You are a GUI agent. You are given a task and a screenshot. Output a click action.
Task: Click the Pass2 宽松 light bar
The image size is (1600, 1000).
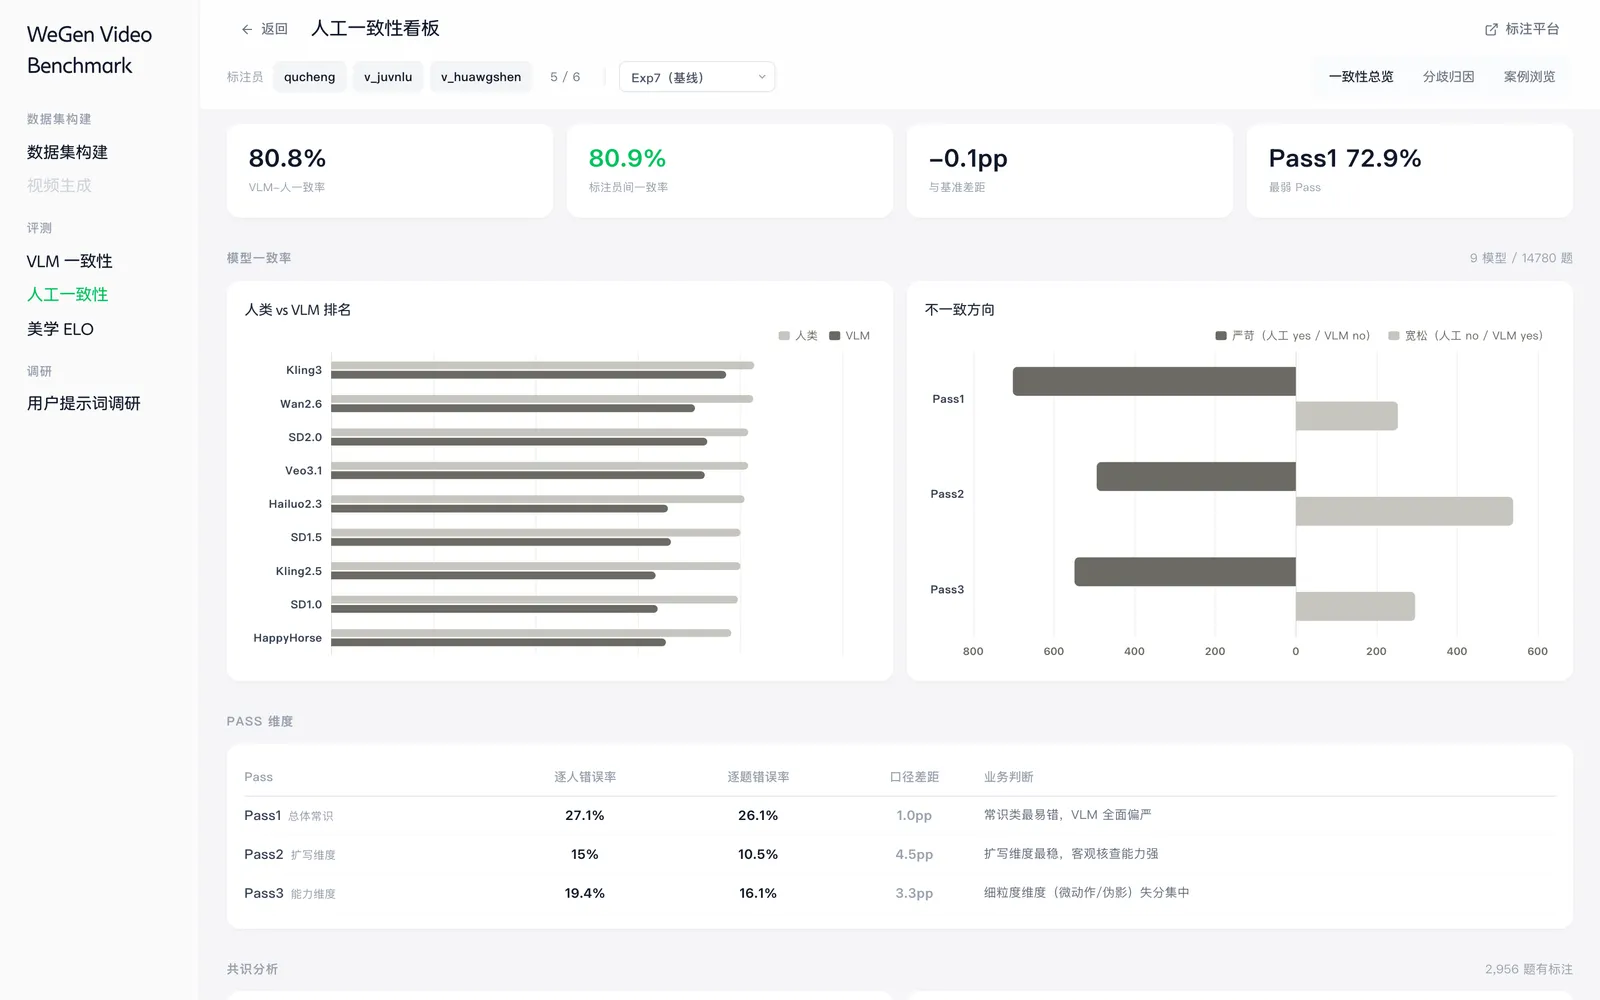[1404, 511]
